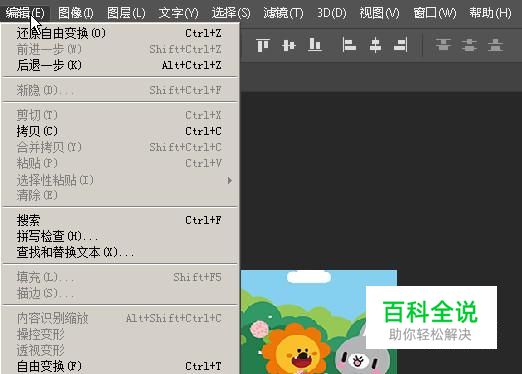Click the align horizontal centers icon

(x=375, y=45)
